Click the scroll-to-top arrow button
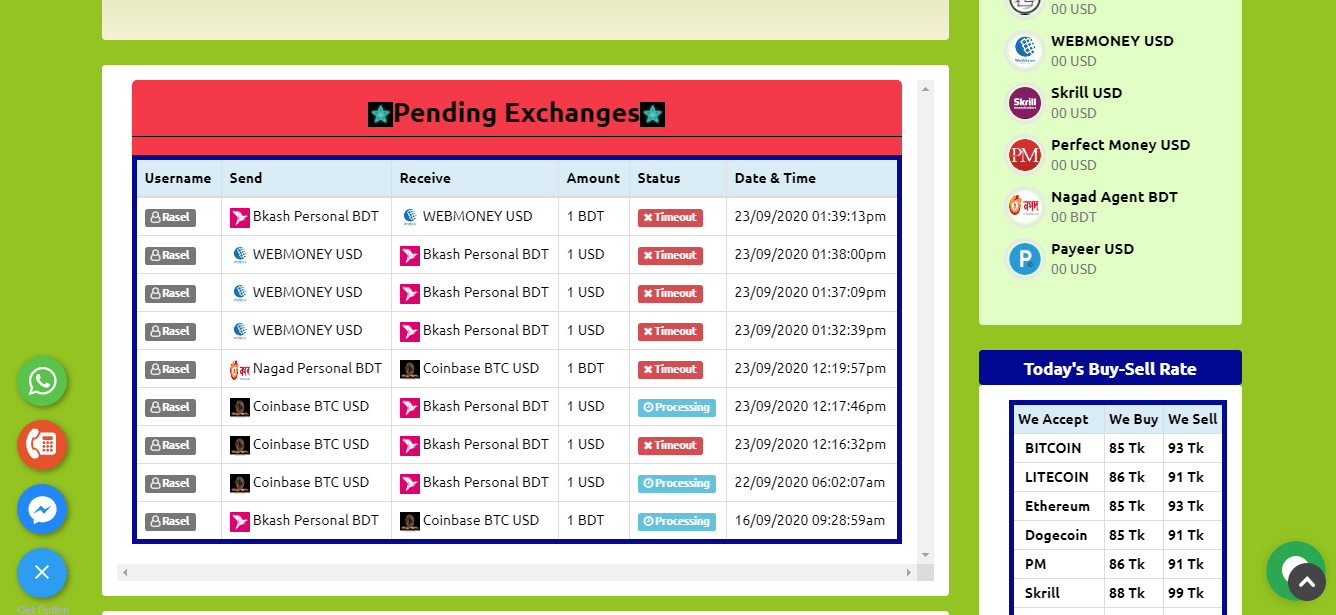Screen dimensions: 1336x615 coord(1307,582)
